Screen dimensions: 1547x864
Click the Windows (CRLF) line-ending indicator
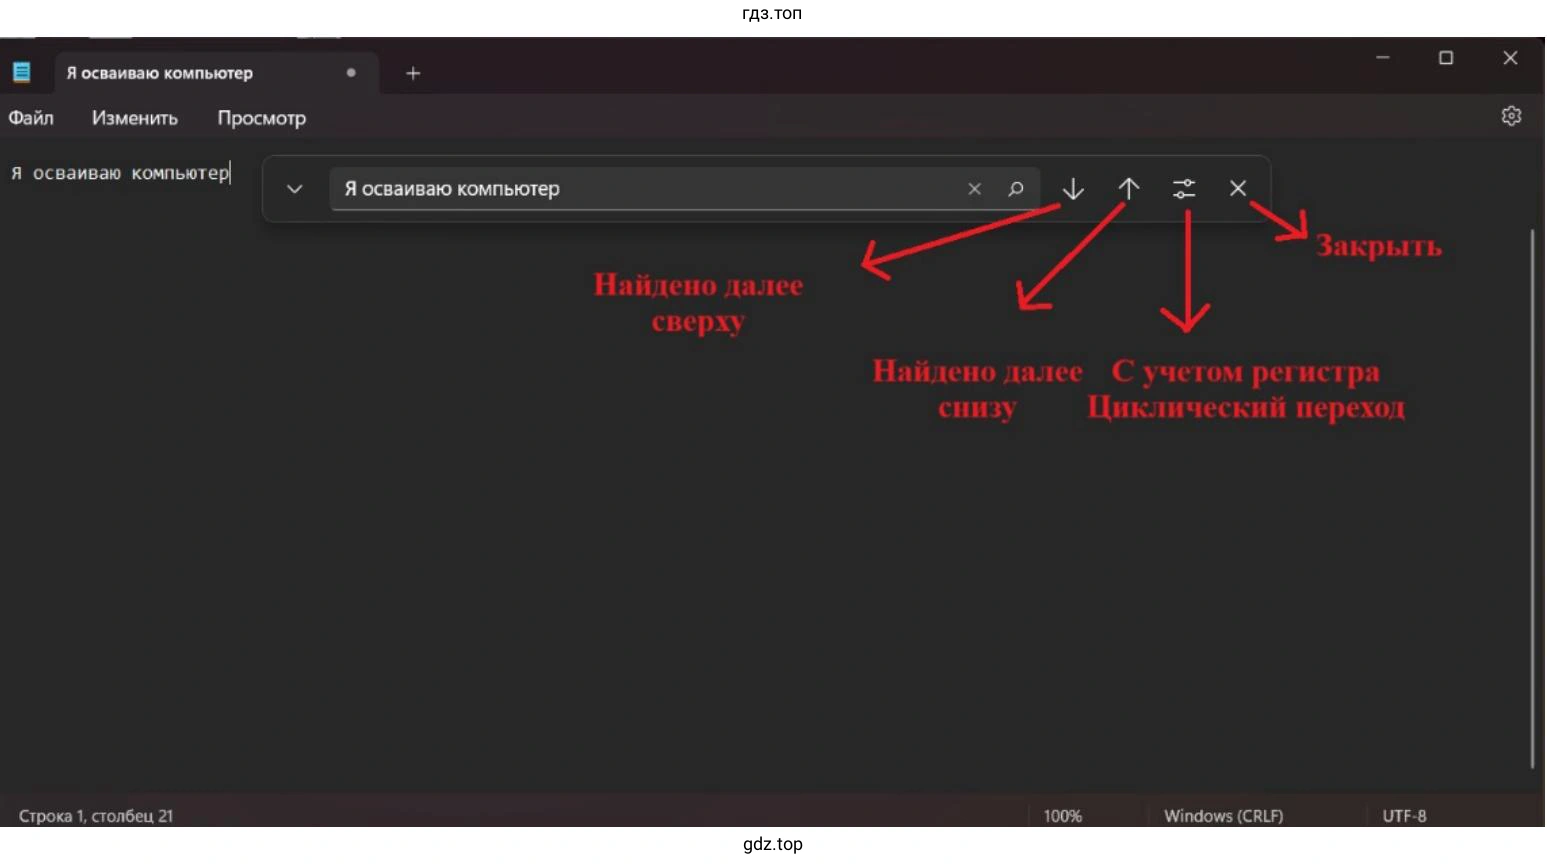pyautogui.click(x=1222, y=815)
